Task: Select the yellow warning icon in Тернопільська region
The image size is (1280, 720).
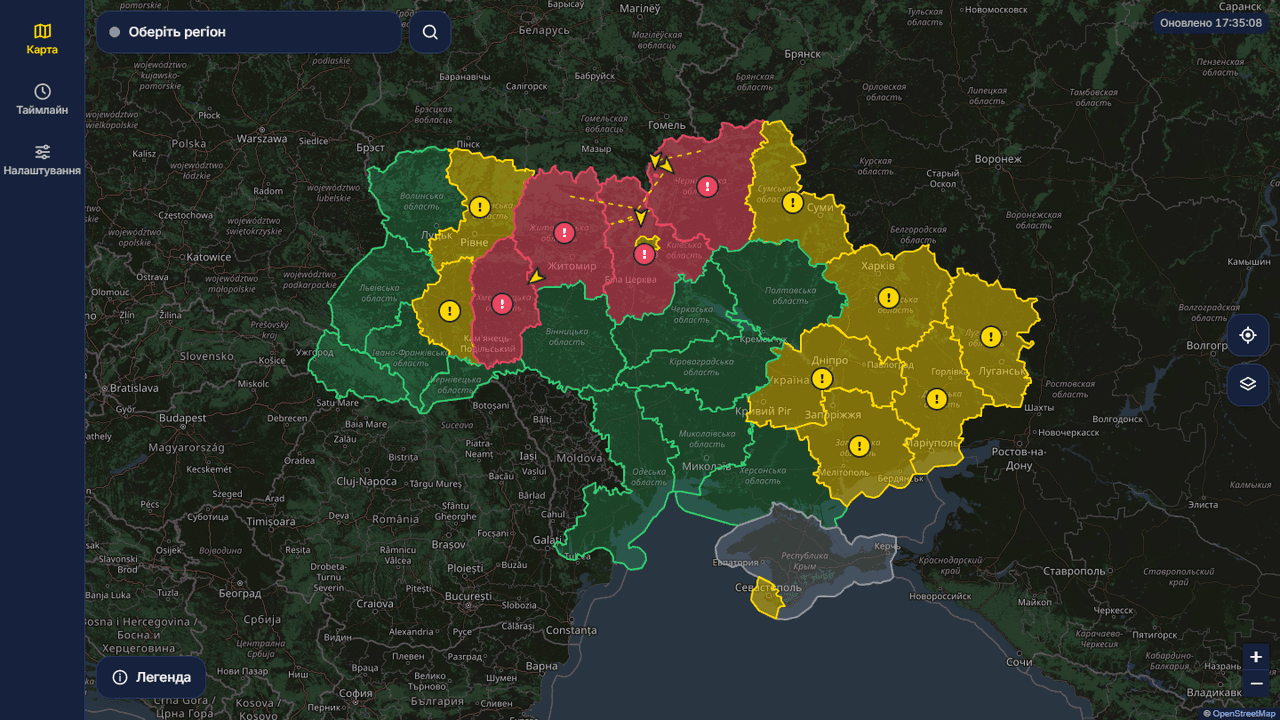Action: (x=449, y=311)
